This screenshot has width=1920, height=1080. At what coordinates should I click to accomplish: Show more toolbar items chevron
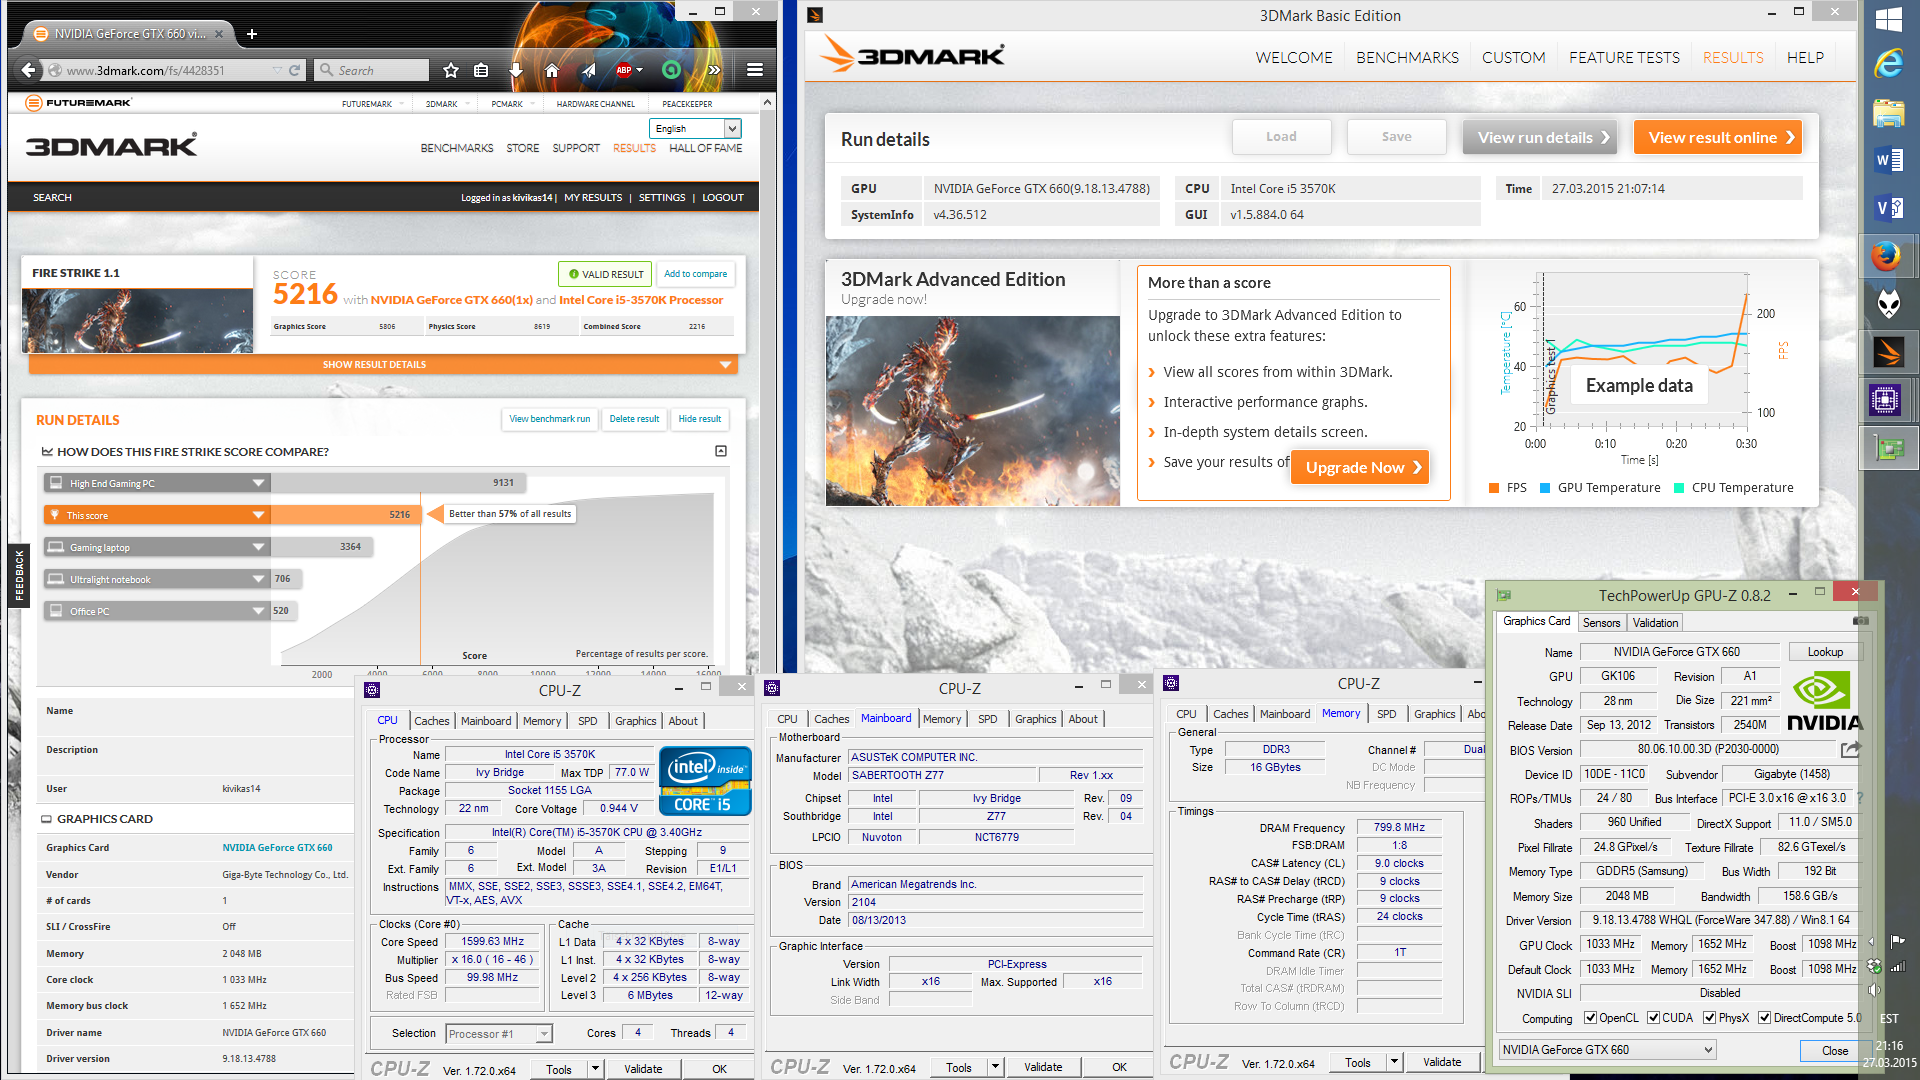pos(713,70)
